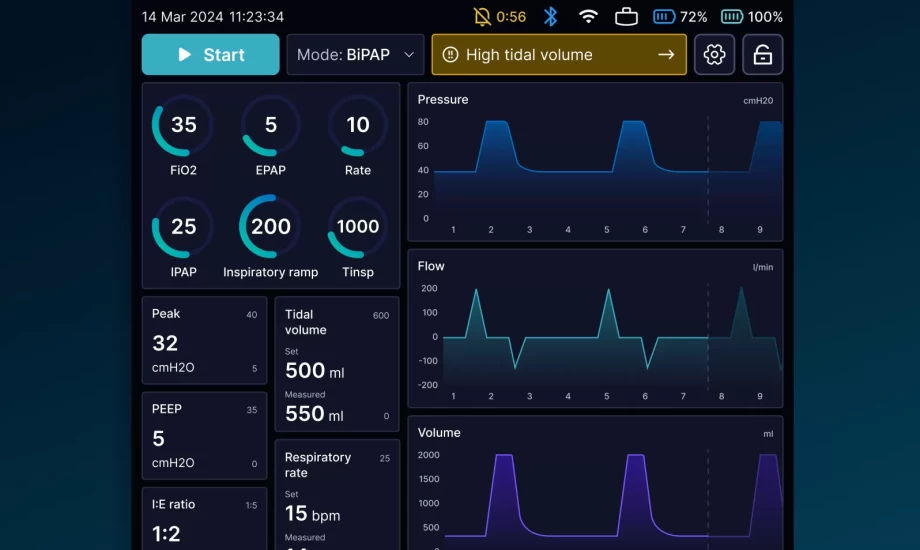Tap the Start ventilation button
Viewport: 920px width, 550px height.
pyautogui.click(x=210, y=55)
